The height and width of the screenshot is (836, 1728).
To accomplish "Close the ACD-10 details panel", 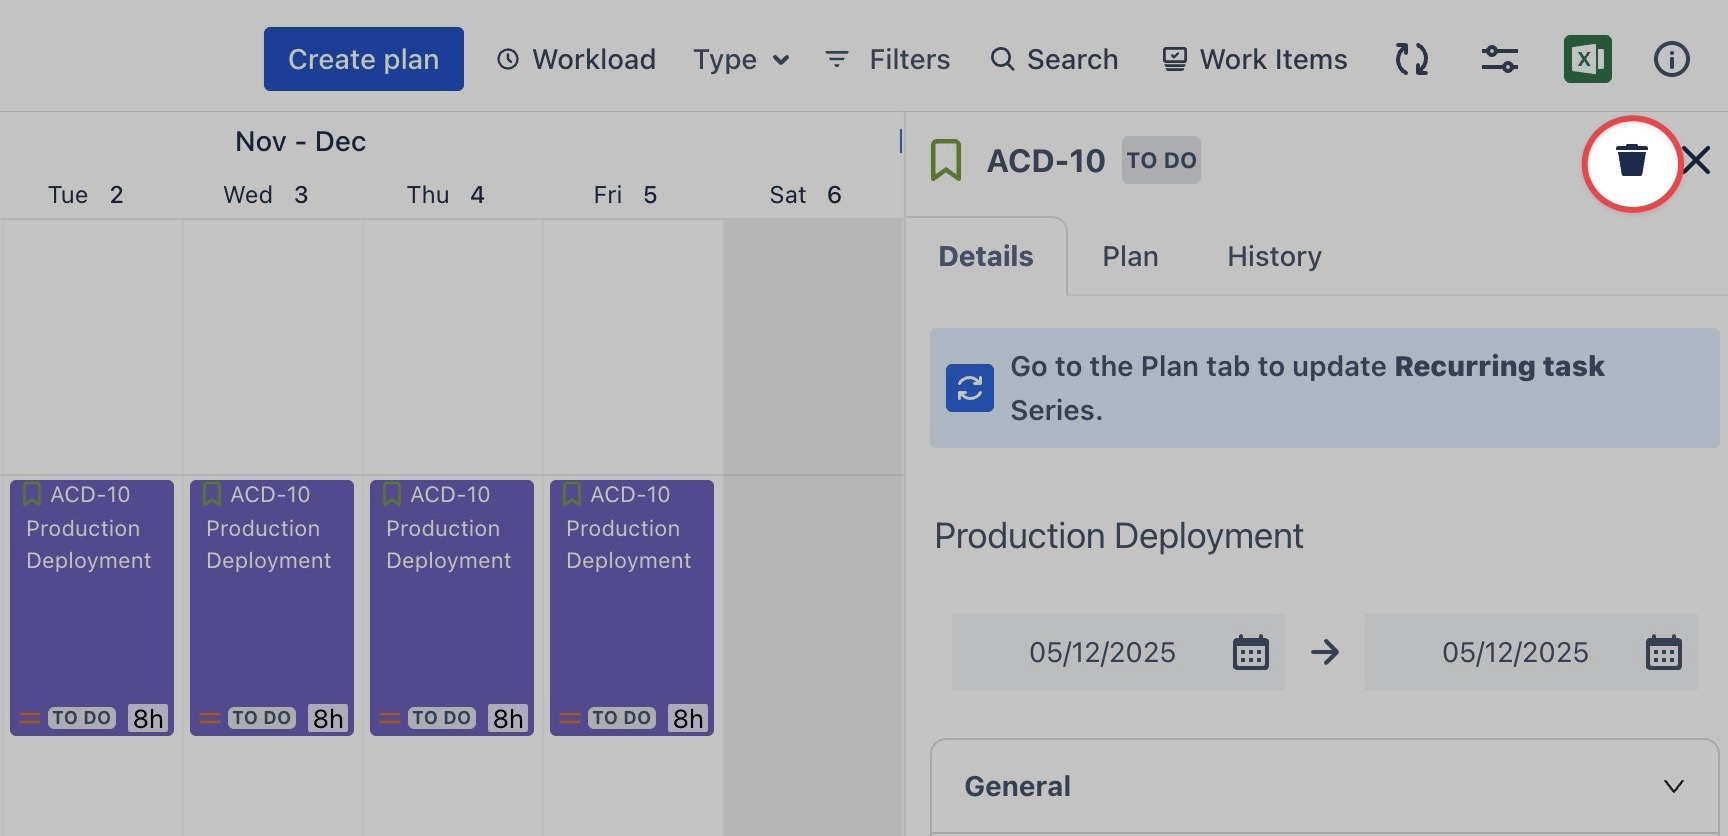I will (1696, 160).
